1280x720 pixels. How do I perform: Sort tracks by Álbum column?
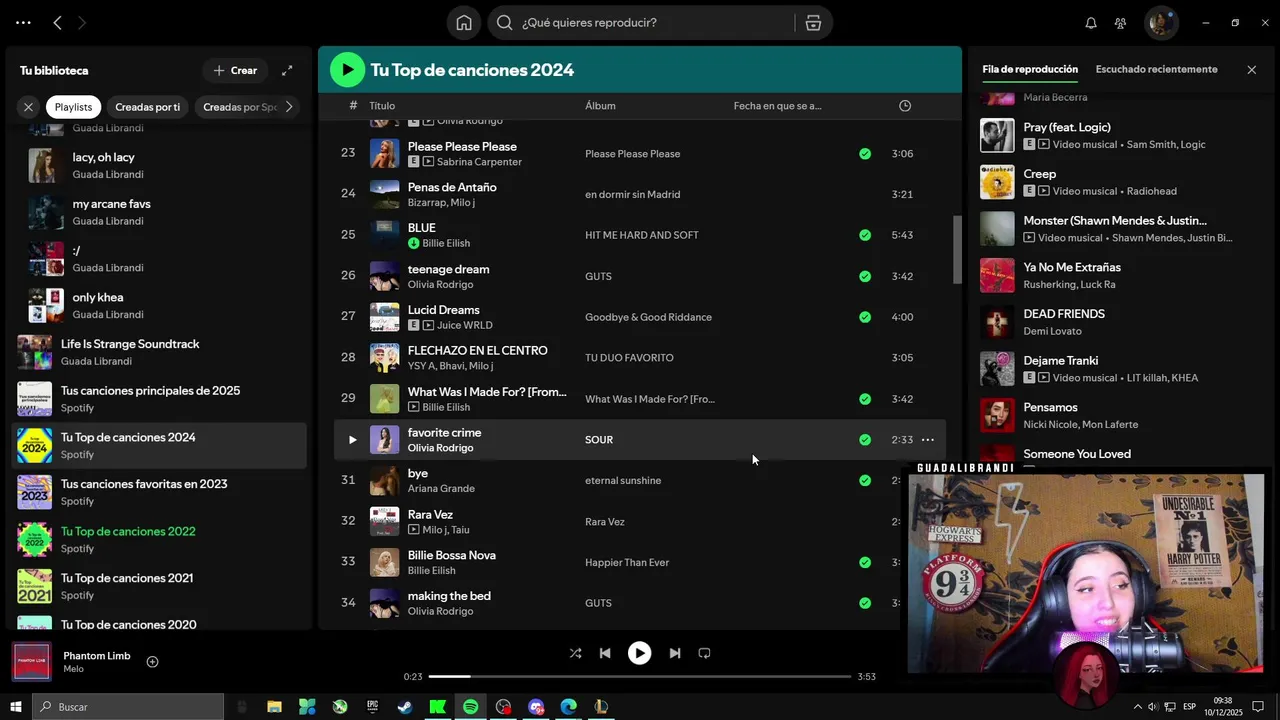coord(600,106)
